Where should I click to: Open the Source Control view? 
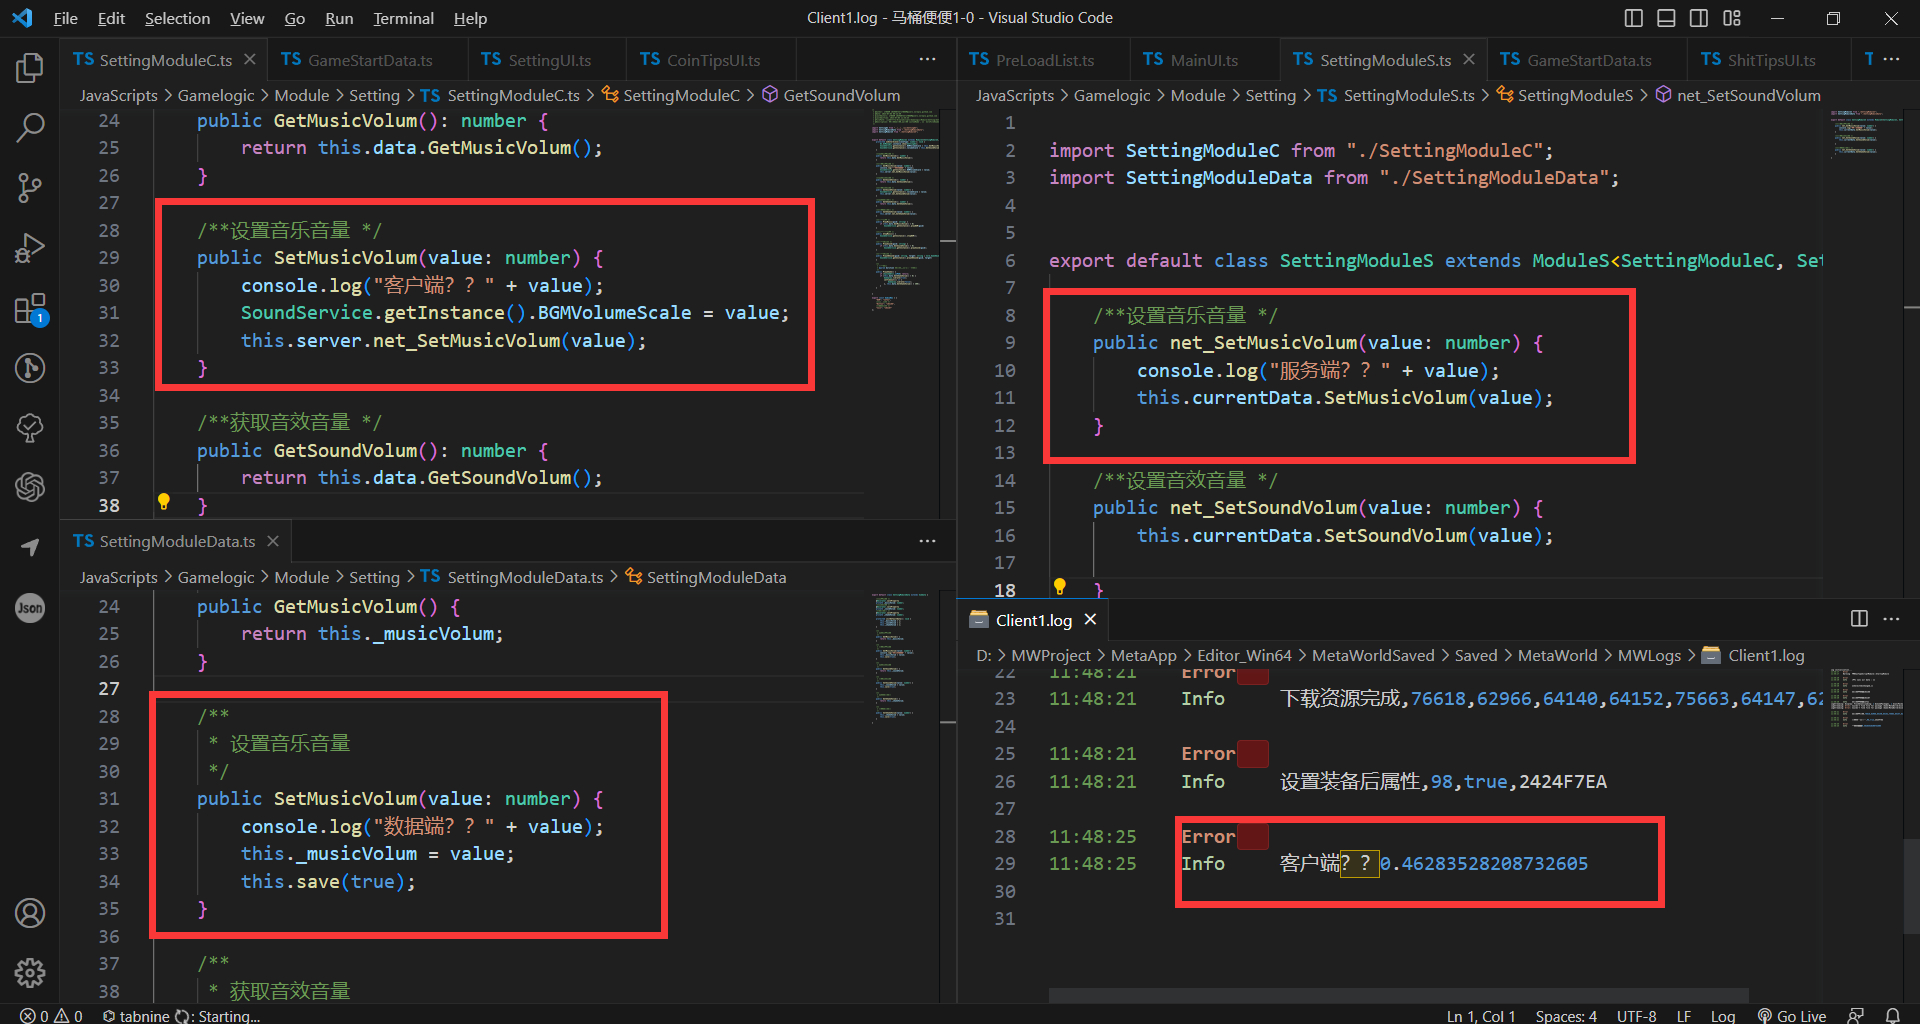[x=30, y=187]
